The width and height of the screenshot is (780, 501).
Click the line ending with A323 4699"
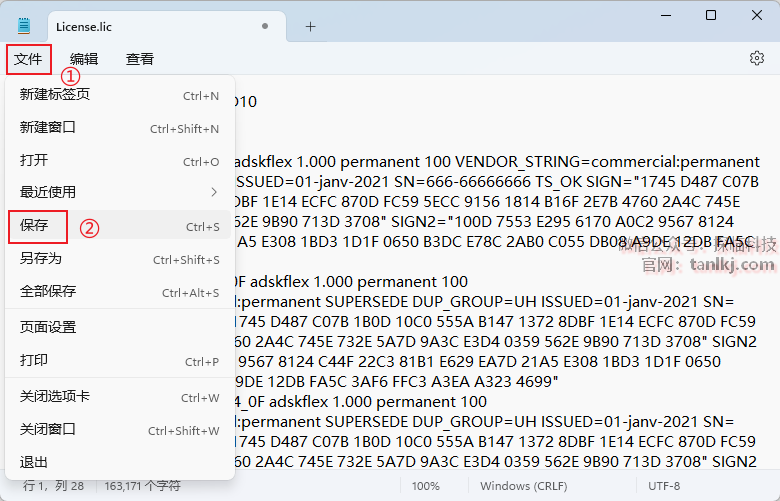pos(397,382)
